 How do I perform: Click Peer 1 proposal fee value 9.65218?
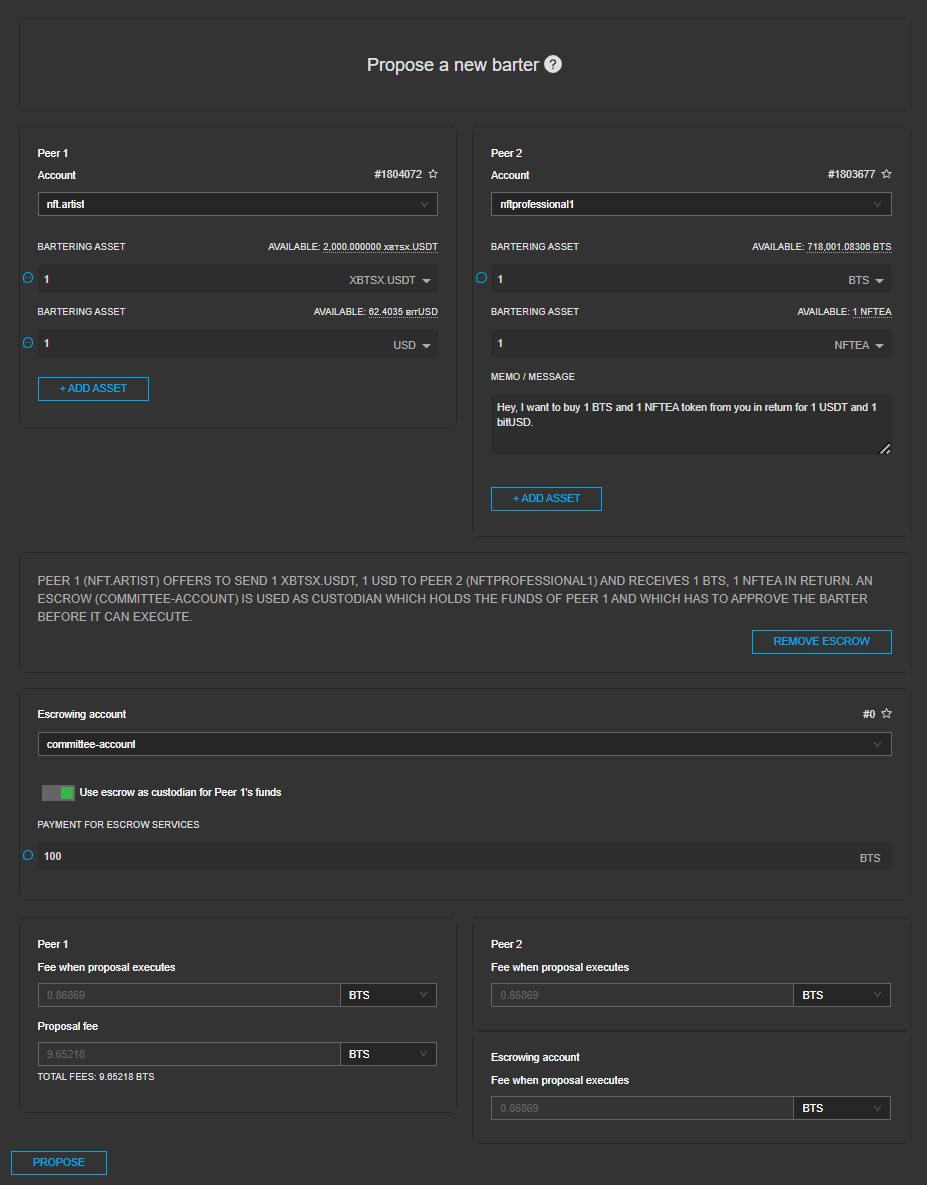[x=189, y=1054]
